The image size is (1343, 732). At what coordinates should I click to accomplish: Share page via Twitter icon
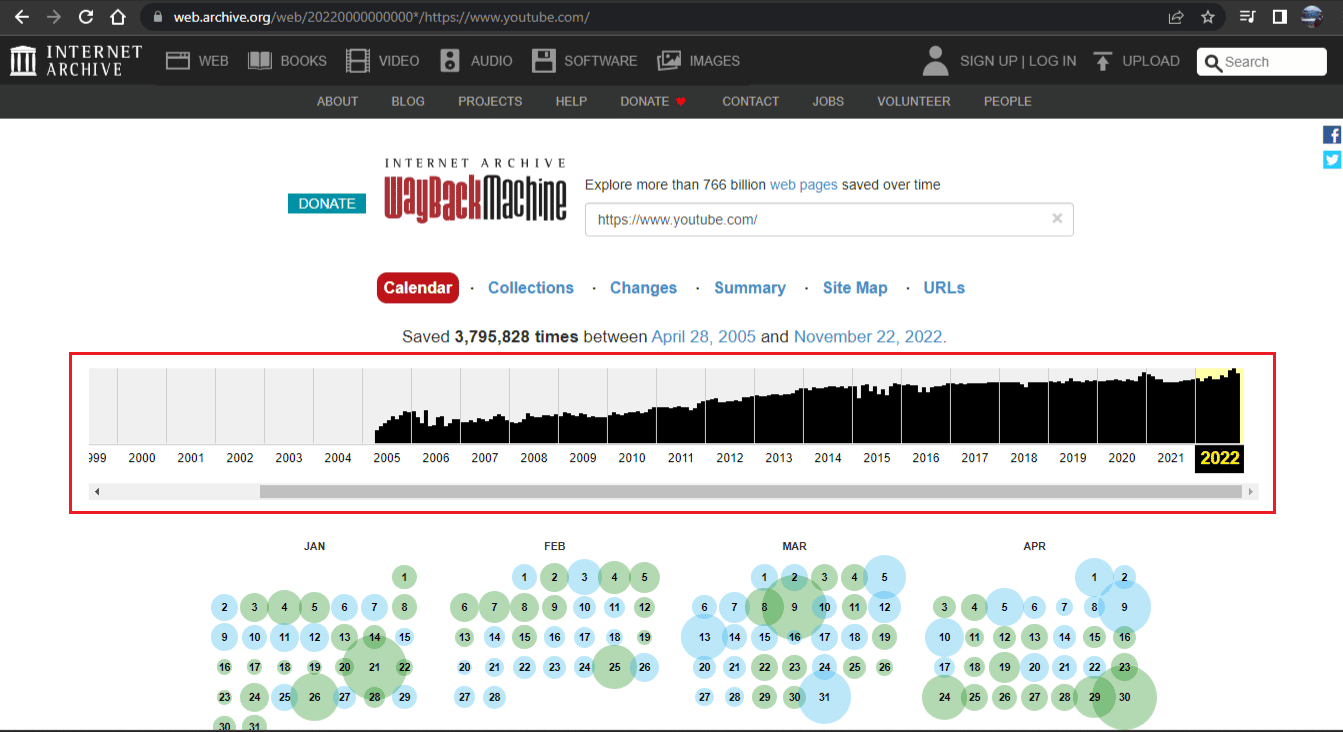coord(1331,160)
